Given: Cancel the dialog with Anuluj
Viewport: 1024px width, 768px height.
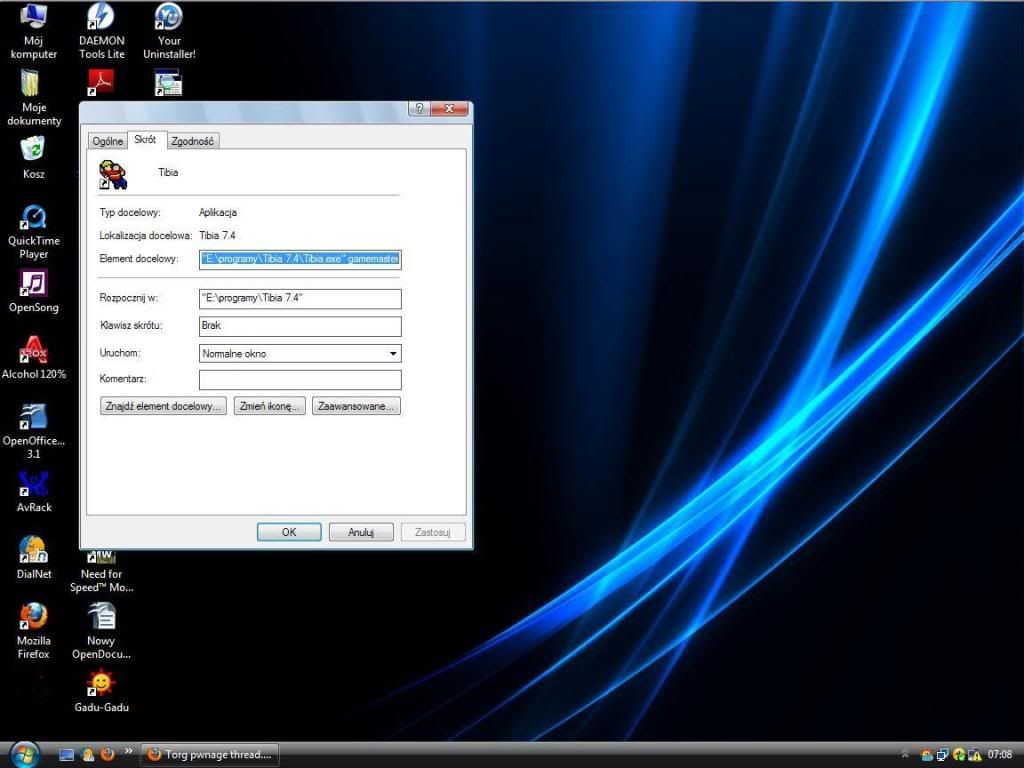Looking at the screenshot, I should pos(361,532).
